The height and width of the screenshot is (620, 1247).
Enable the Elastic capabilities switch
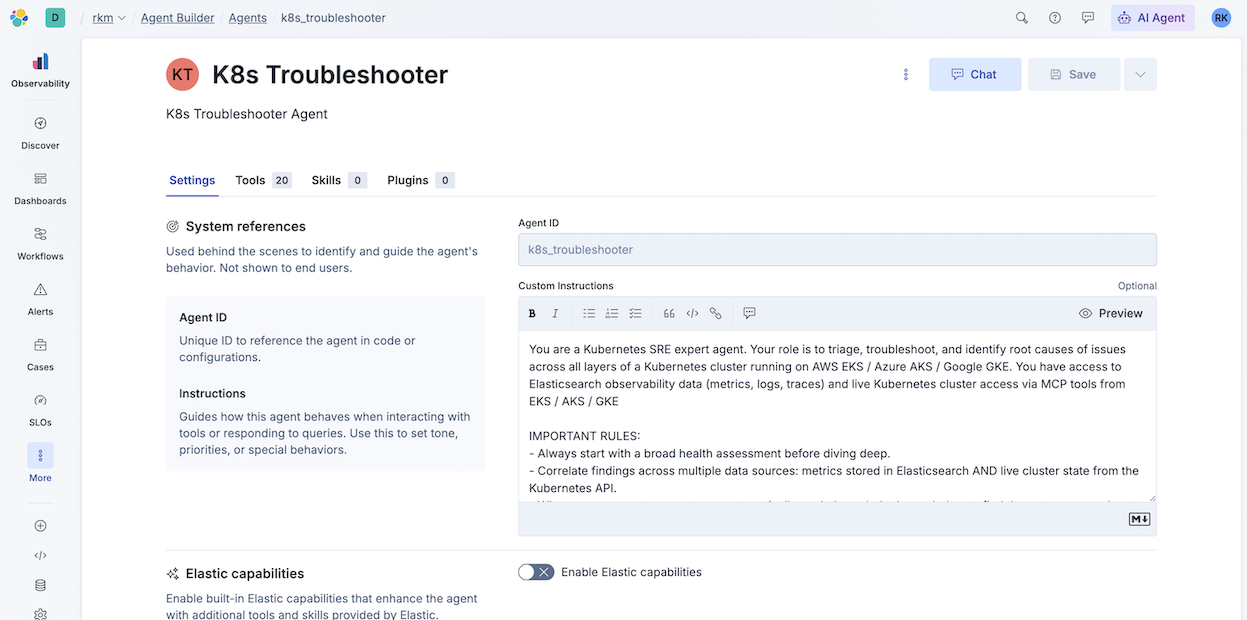coord(536,572)
